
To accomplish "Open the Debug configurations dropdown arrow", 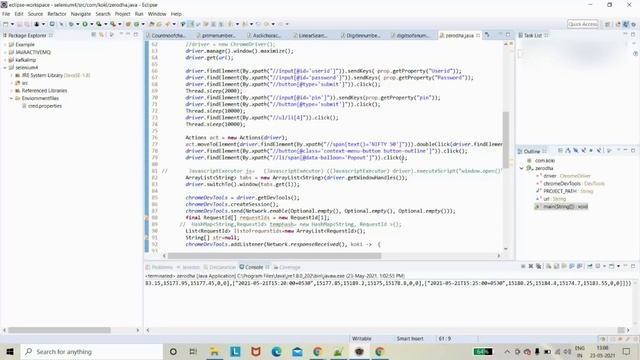I will tap(78, 24).
